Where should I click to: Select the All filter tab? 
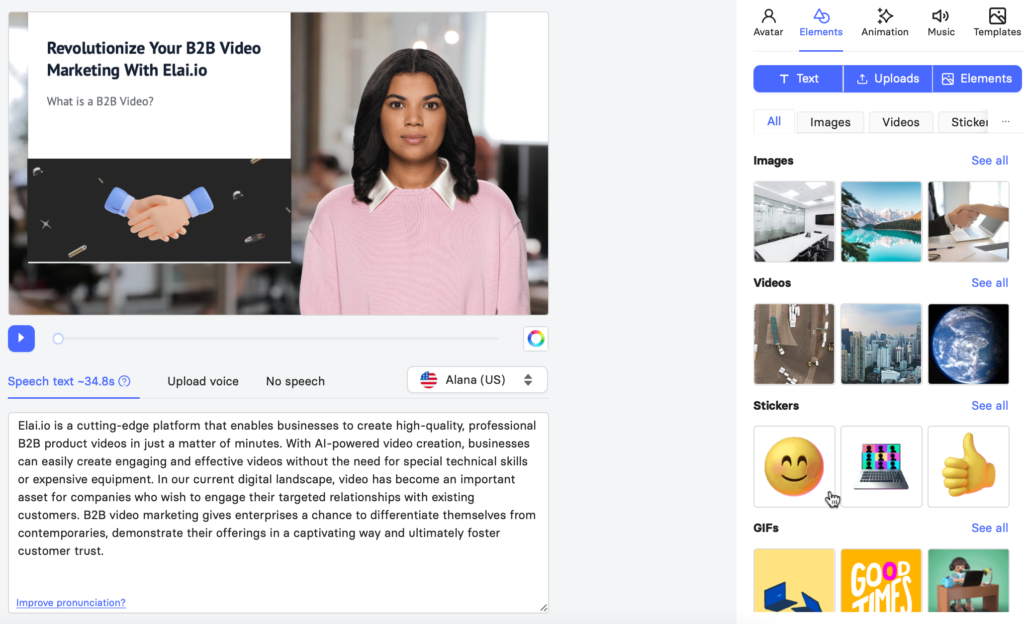[774, 121]
